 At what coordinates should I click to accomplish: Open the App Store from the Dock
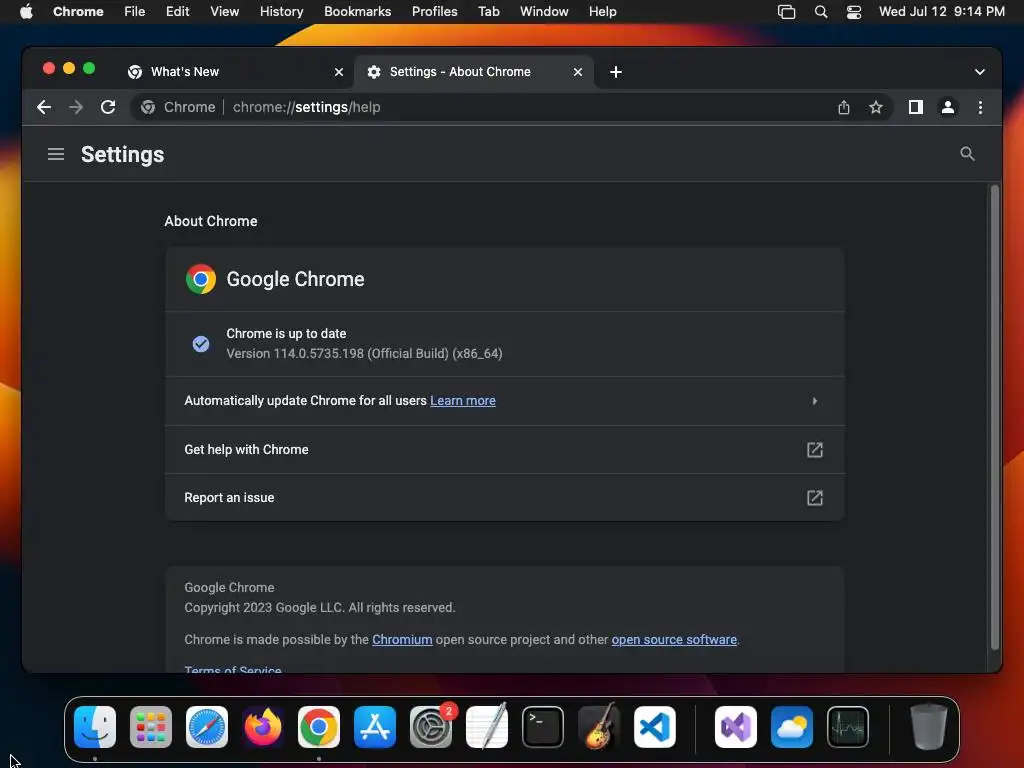click(375, 727)
